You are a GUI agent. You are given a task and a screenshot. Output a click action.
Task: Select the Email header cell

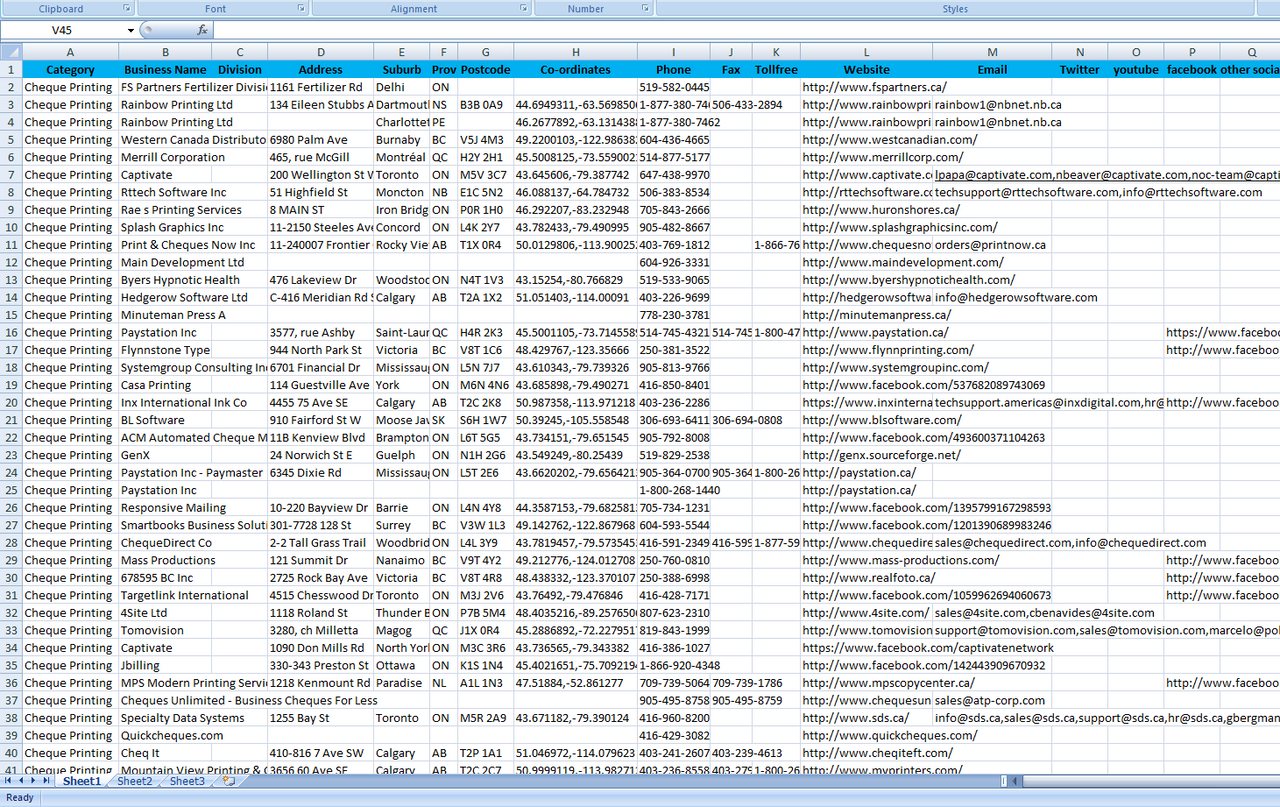pos(992,70)
